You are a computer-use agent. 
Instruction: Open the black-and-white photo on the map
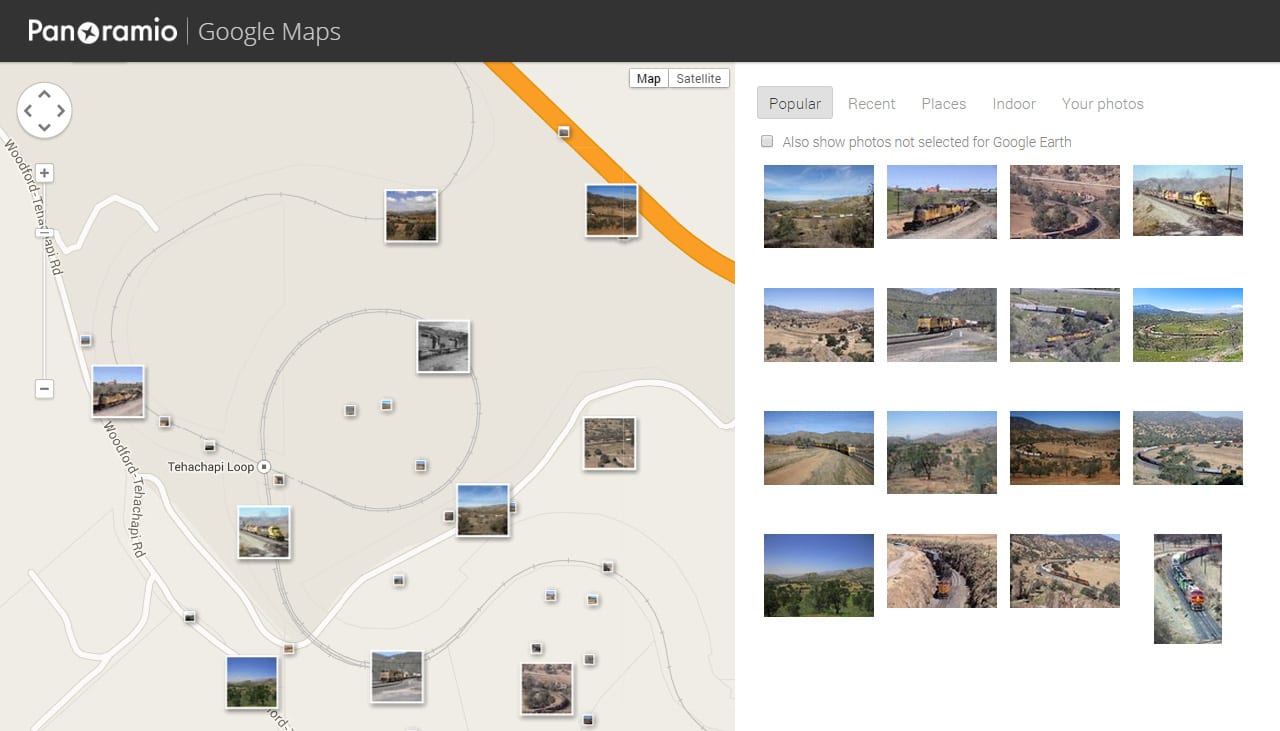tap(443, 346)
